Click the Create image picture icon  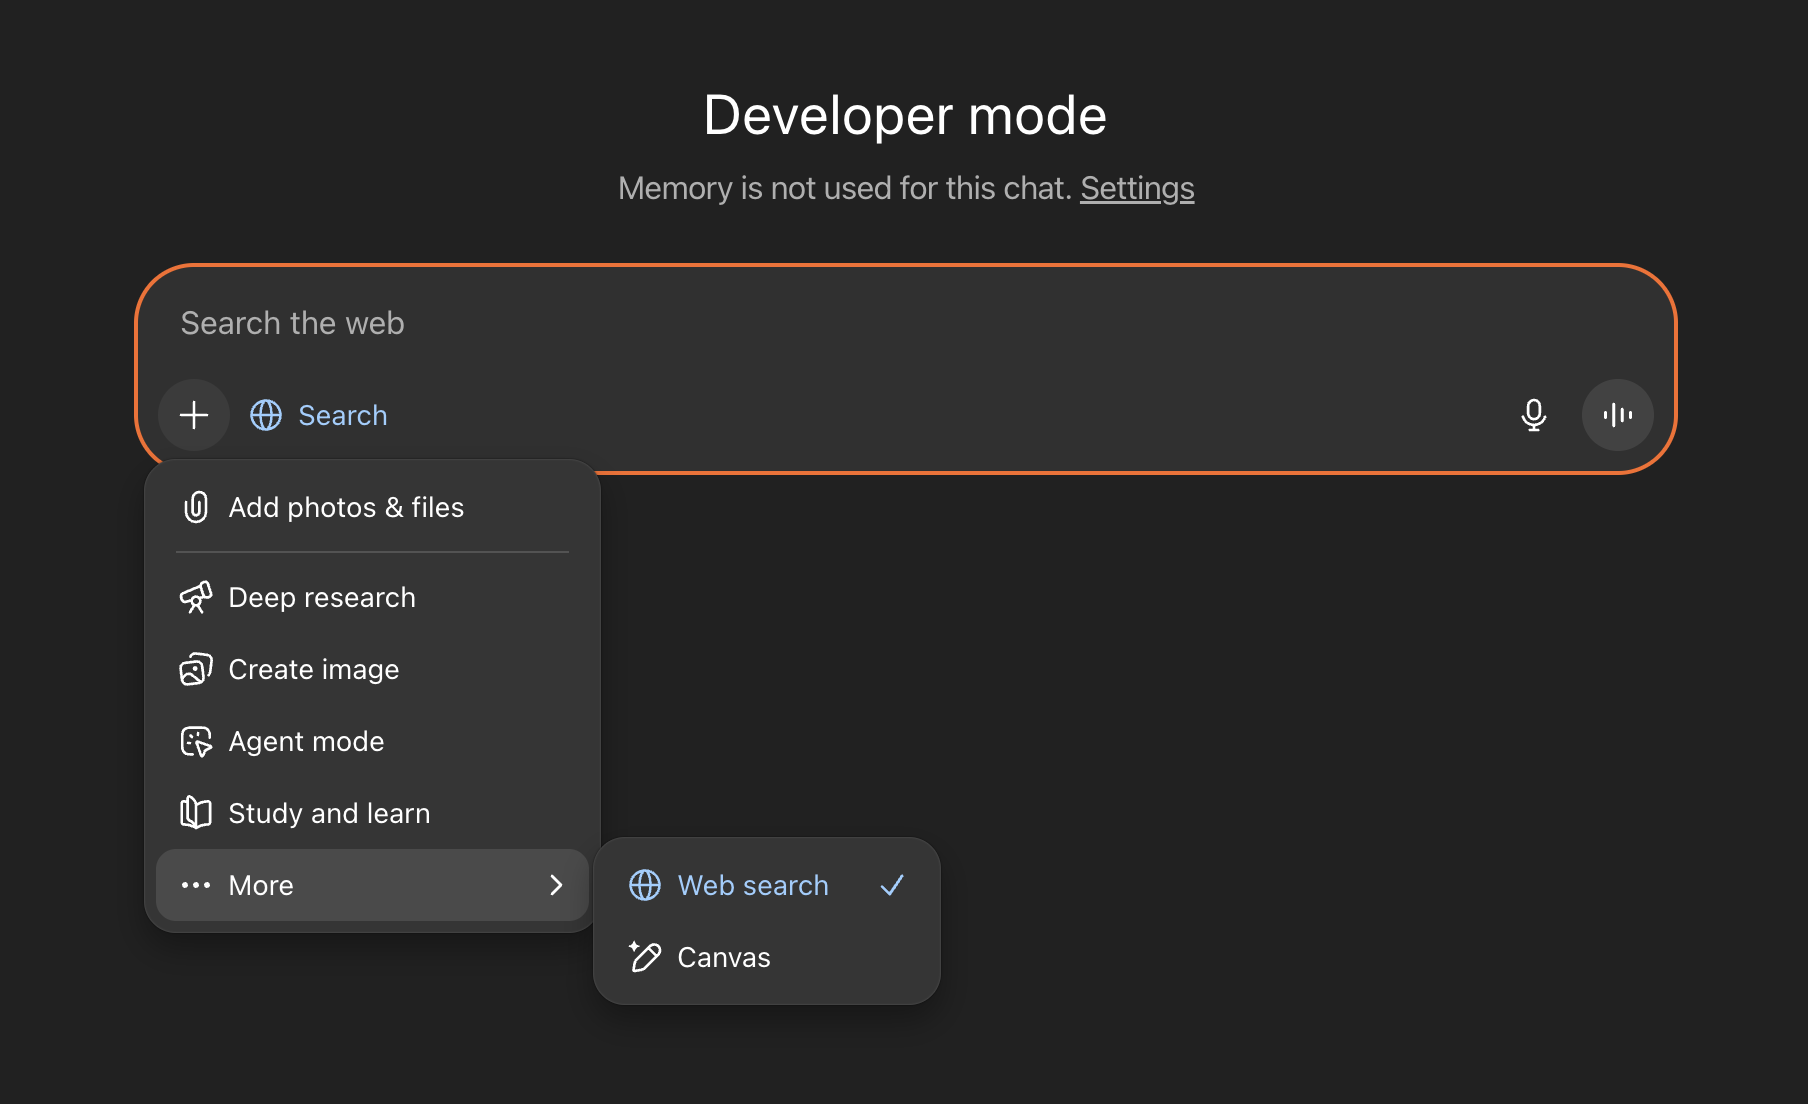(x=196, y=669)
